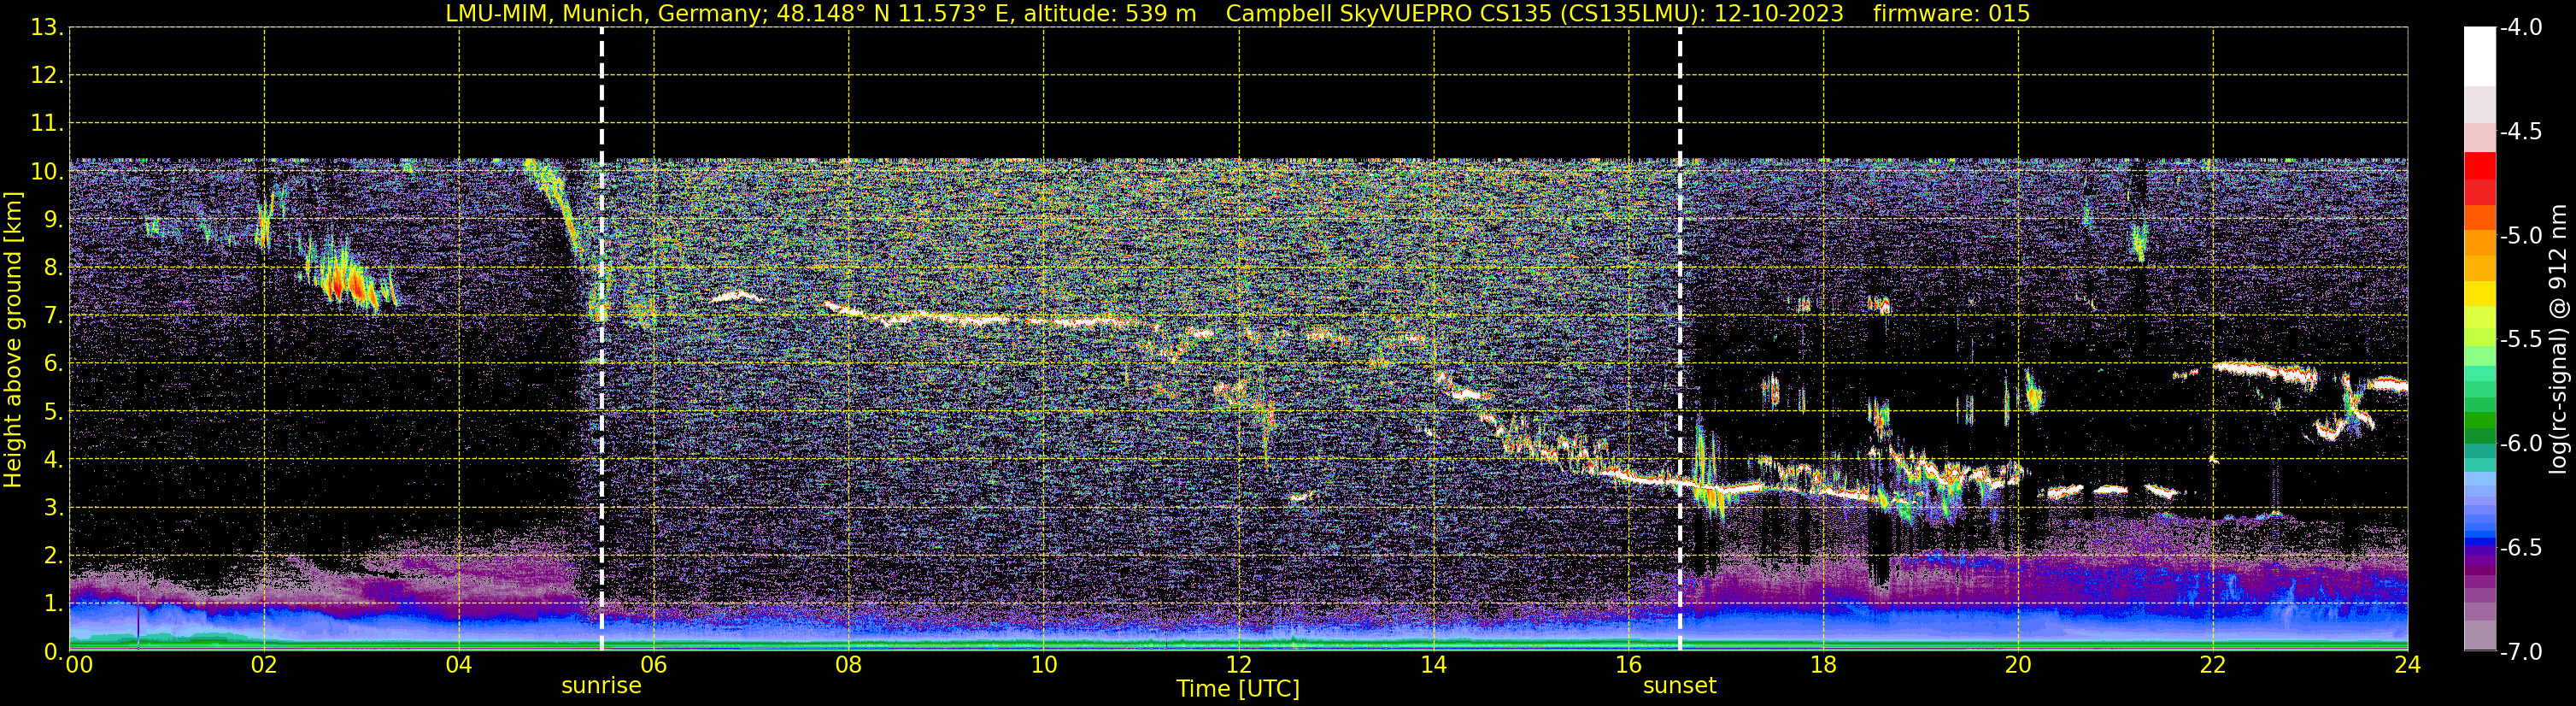Image resolution: width=2576 pixels, height=706 pixels.
Task: Click the colorbar tick label '-6.5'
Action: click(x=2521, y=548)
